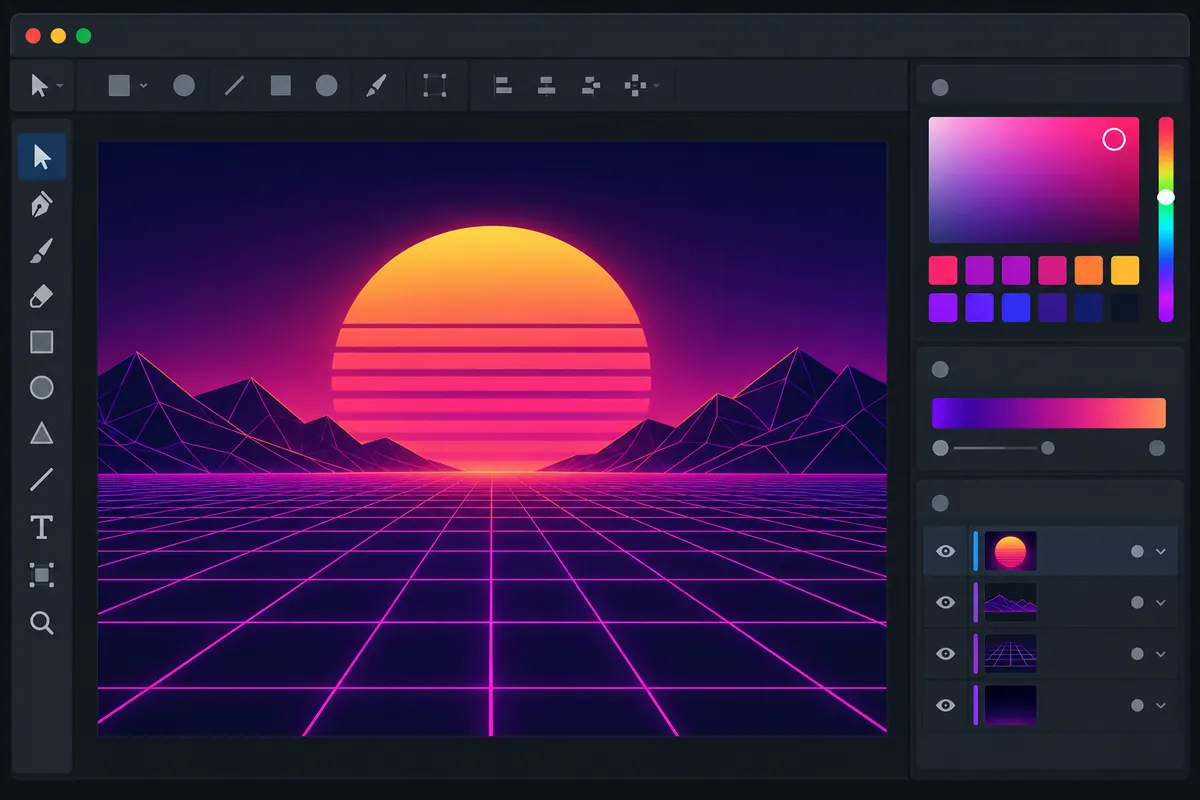Viewport: 1200px width, 800px height.
Task: Click the white handle on the hue slider
Action: coord(1166,197)
